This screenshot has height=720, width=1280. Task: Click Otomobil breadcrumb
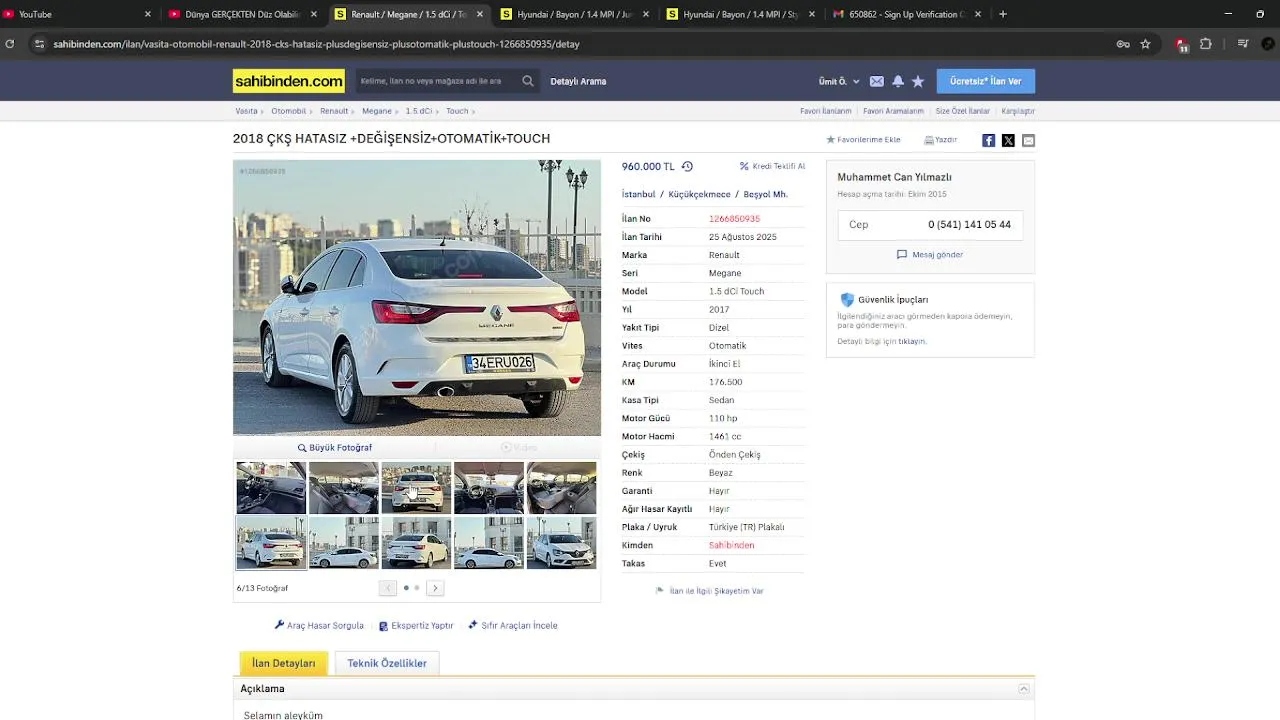[x=288, y=111]
